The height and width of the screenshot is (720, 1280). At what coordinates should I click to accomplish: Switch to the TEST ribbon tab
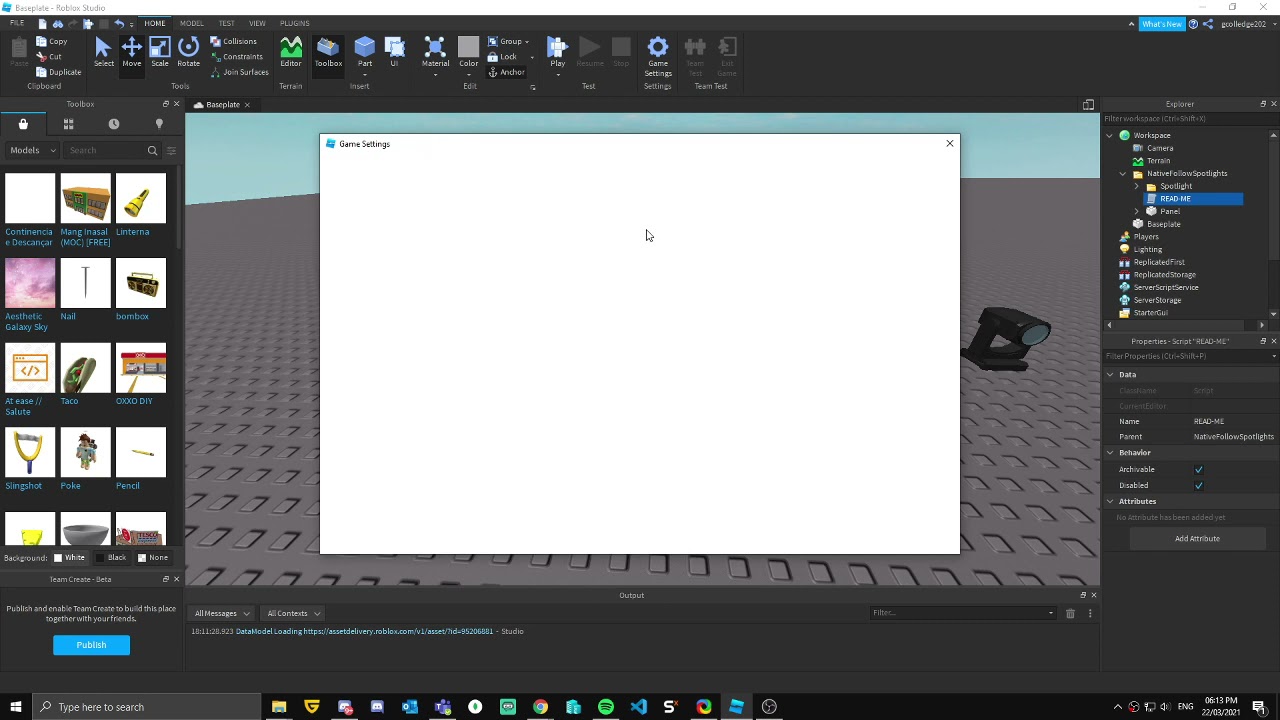pyautogui.click(x=227, y=23)
